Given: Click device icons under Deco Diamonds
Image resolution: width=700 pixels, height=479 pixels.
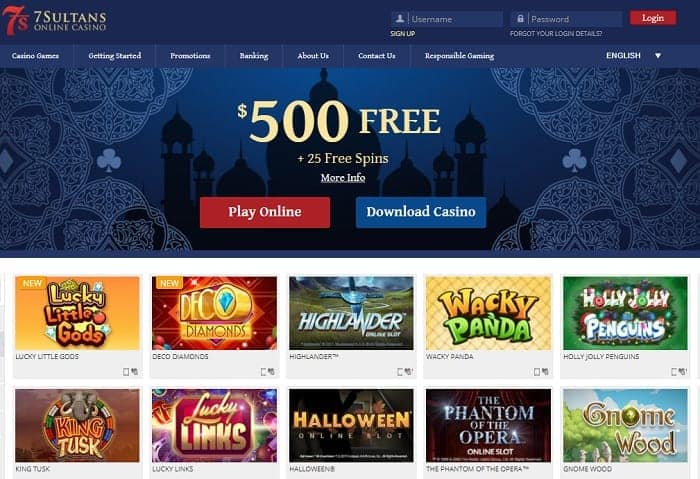Looking at the screenshot, I should click(x=267, y=371).
